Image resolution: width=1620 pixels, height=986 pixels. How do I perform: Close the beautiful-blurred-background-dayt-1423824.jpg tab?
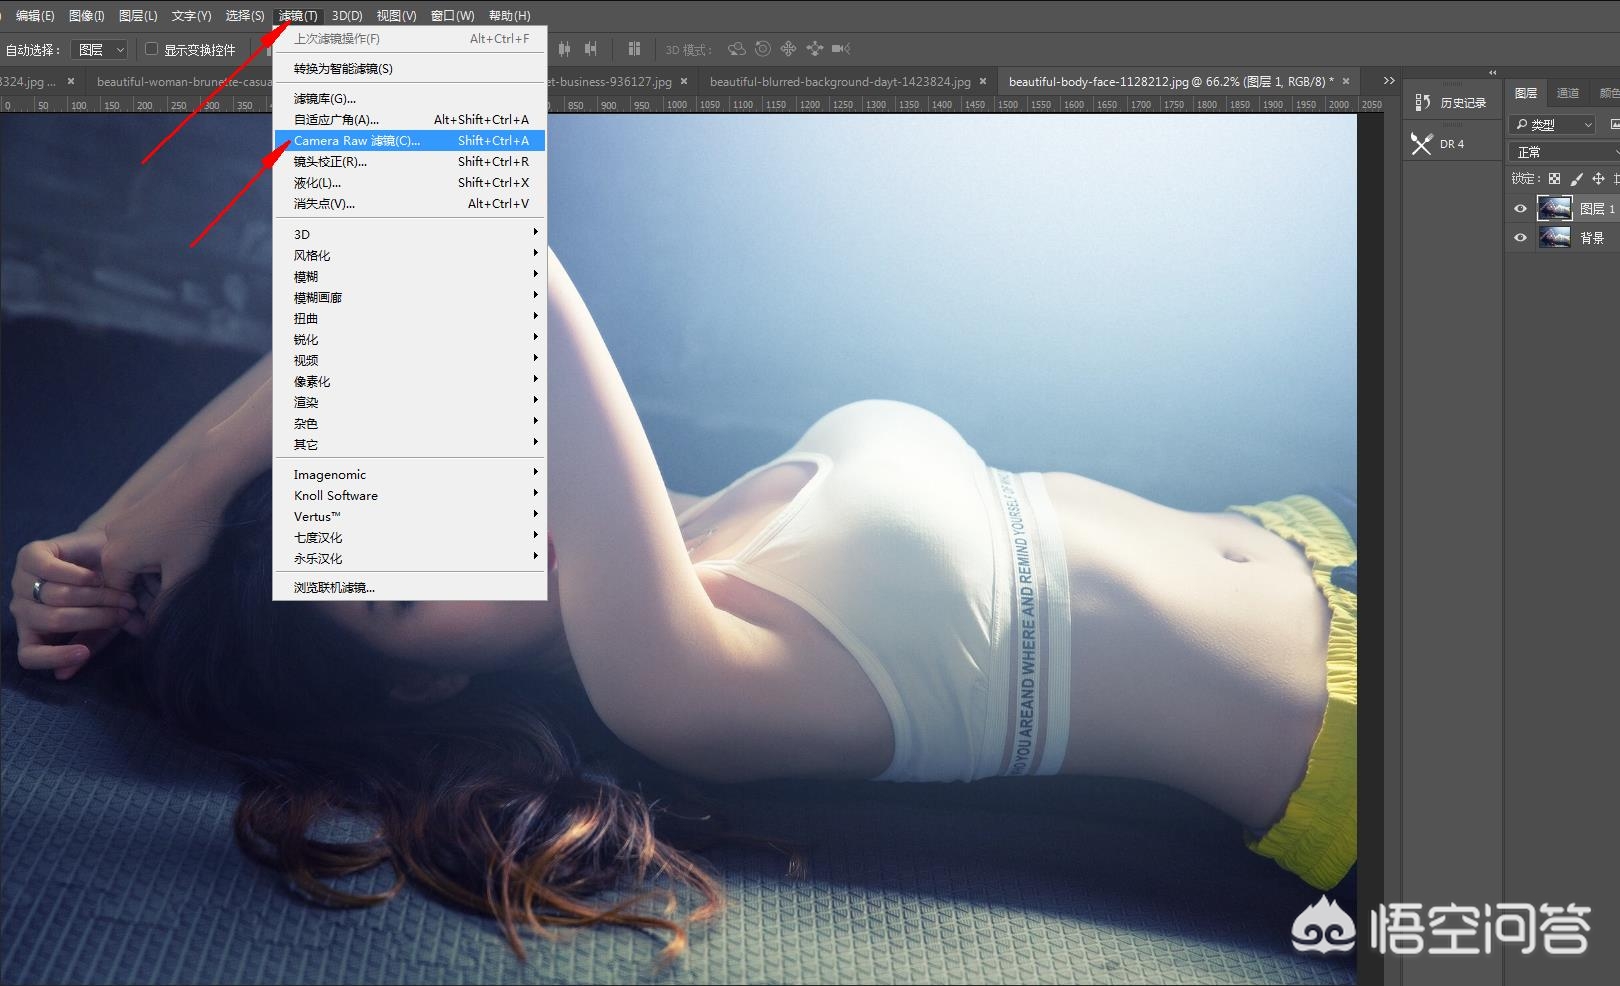pyautogui.click(x=983, y=82)
